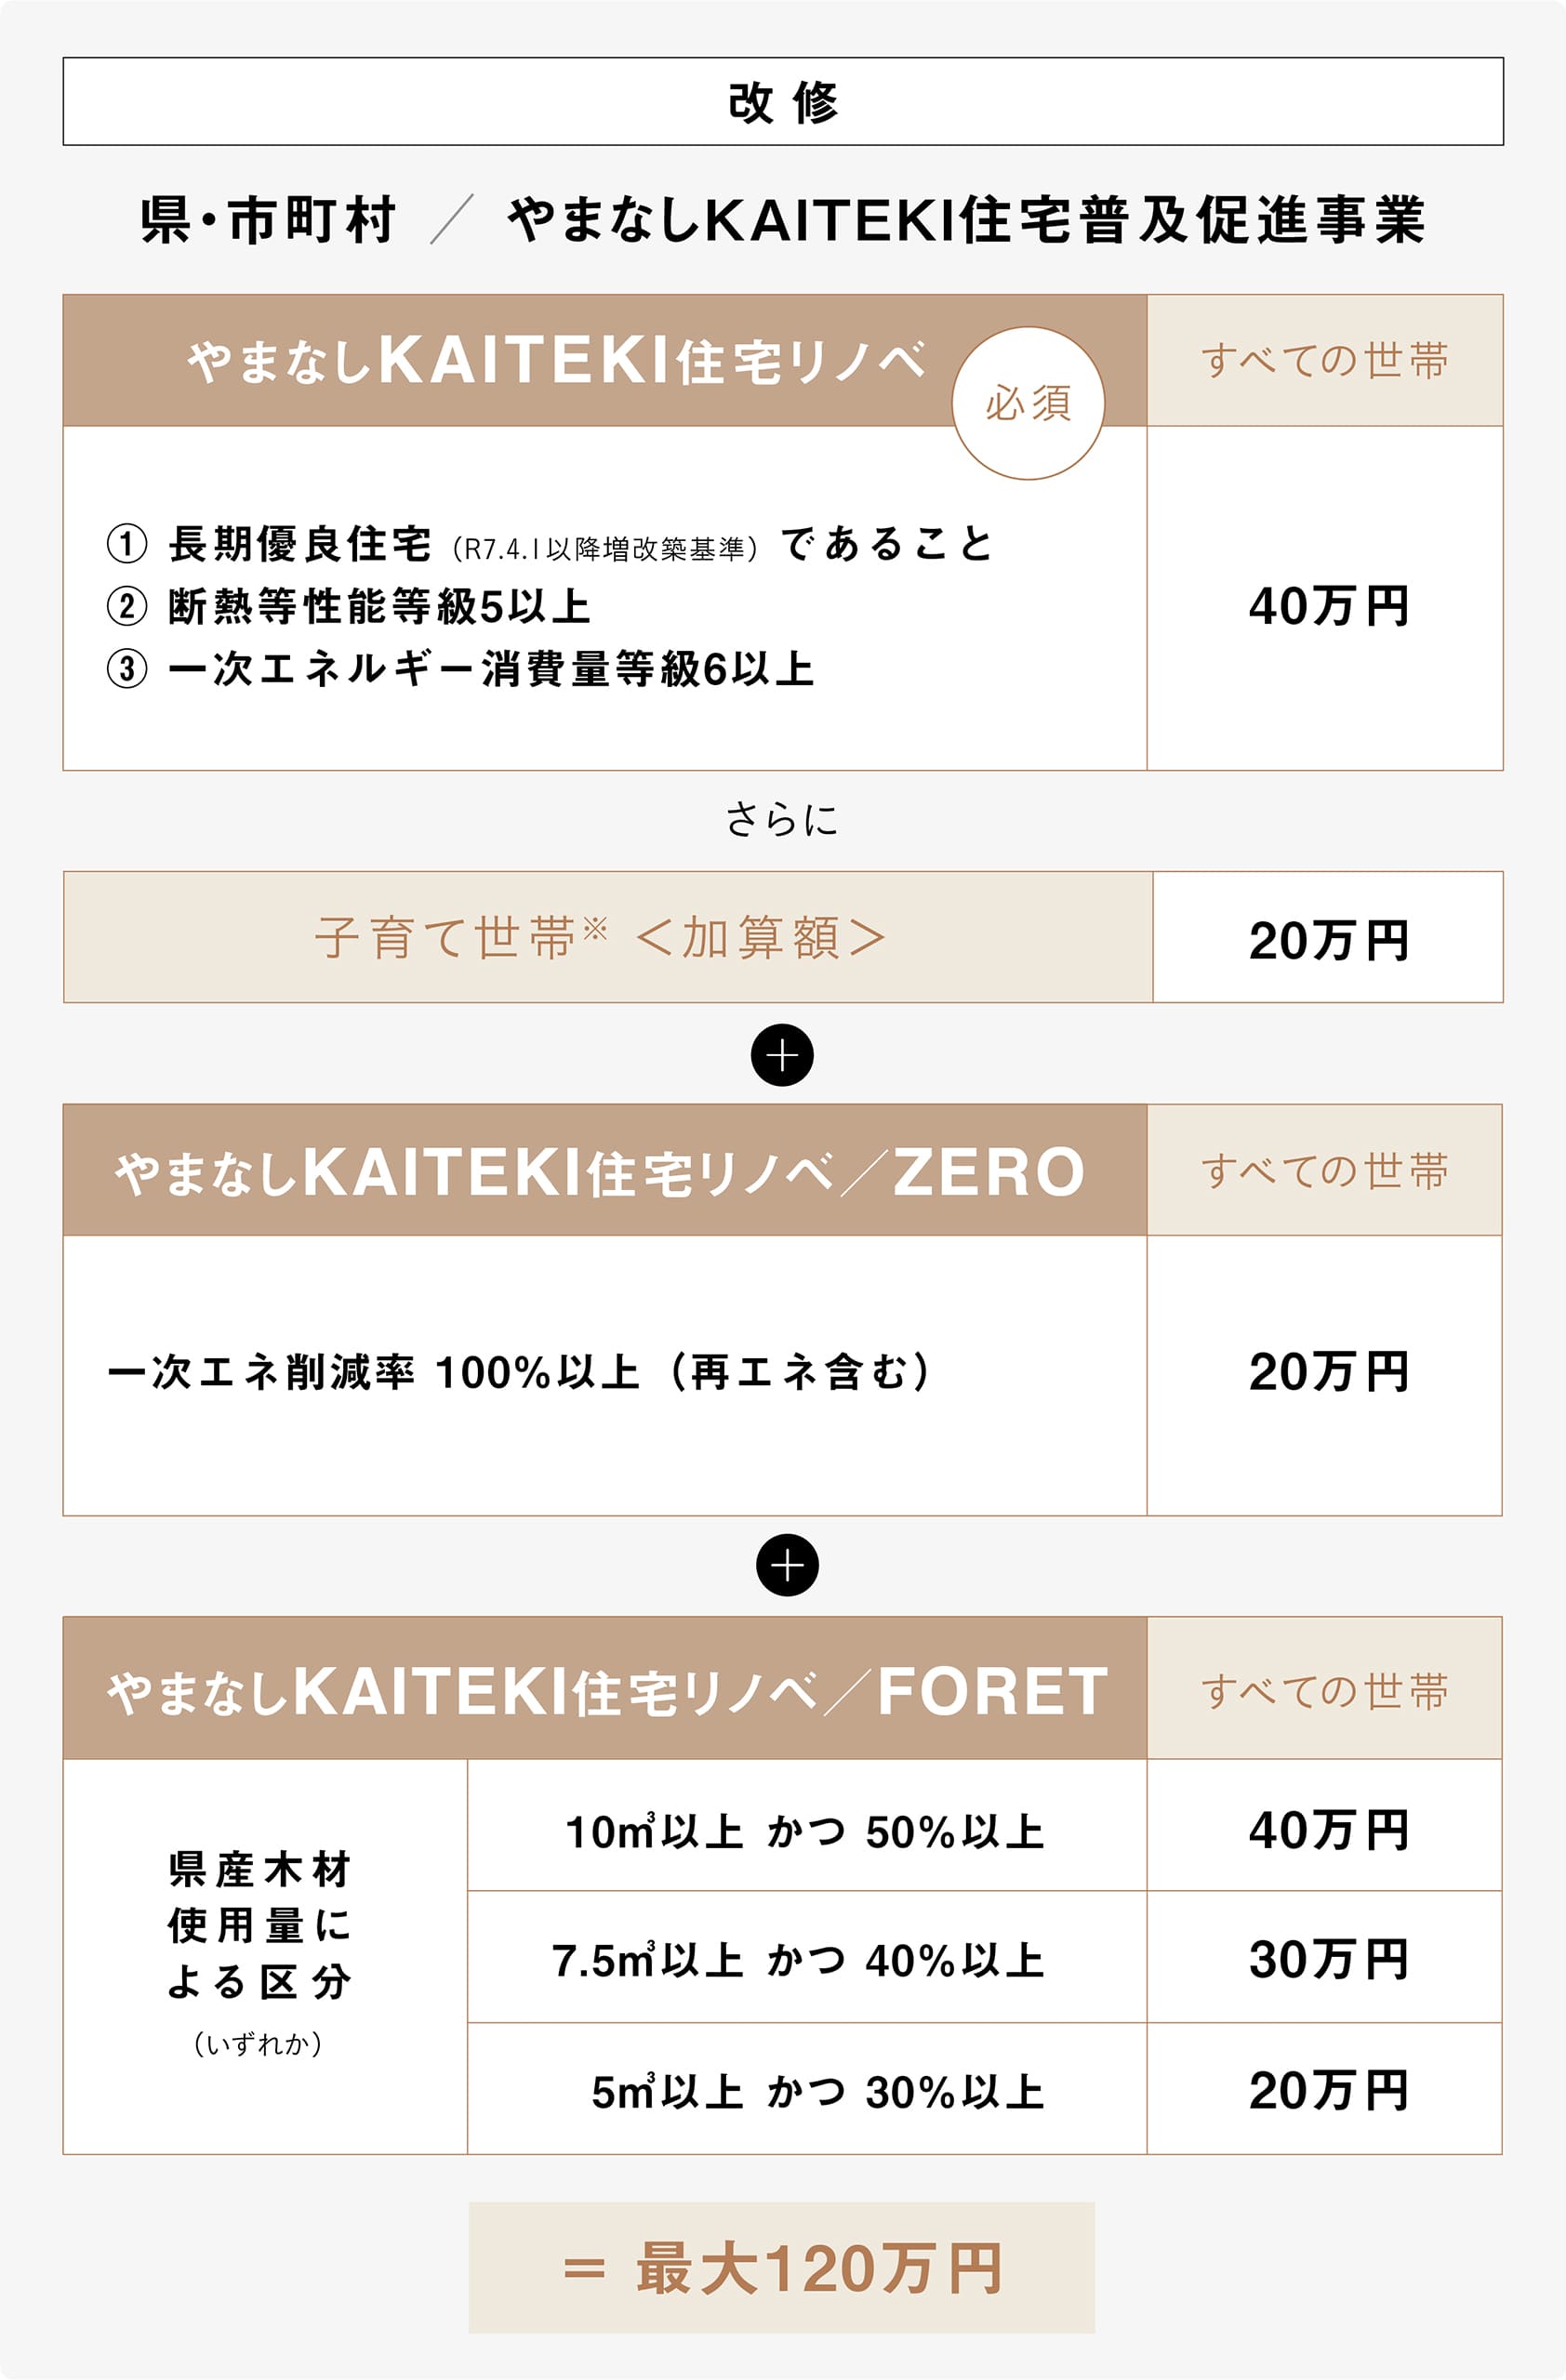The width and height of the screenshot is (1566, 2380).
Task: Select the やまなしKAITEKI住宅普及促進事業 heading
Action: click(x=965, y=220)
